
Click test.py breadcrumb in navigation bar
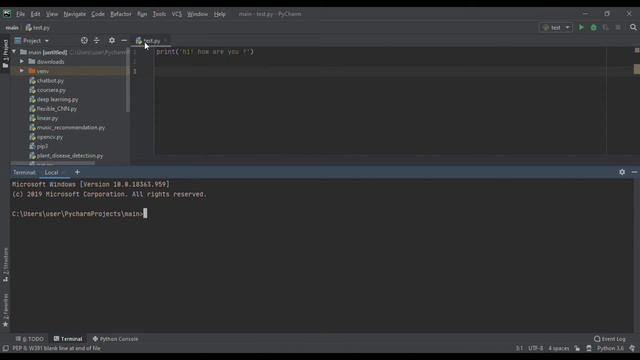(38, 28)
